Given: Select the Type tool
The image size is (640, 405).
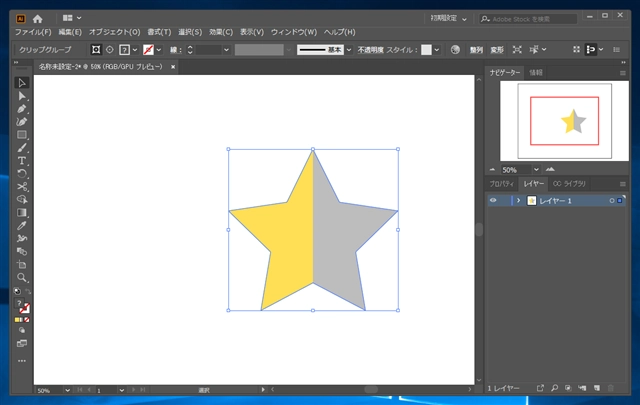Looking at the screenshot, I should tap(22, 160).
